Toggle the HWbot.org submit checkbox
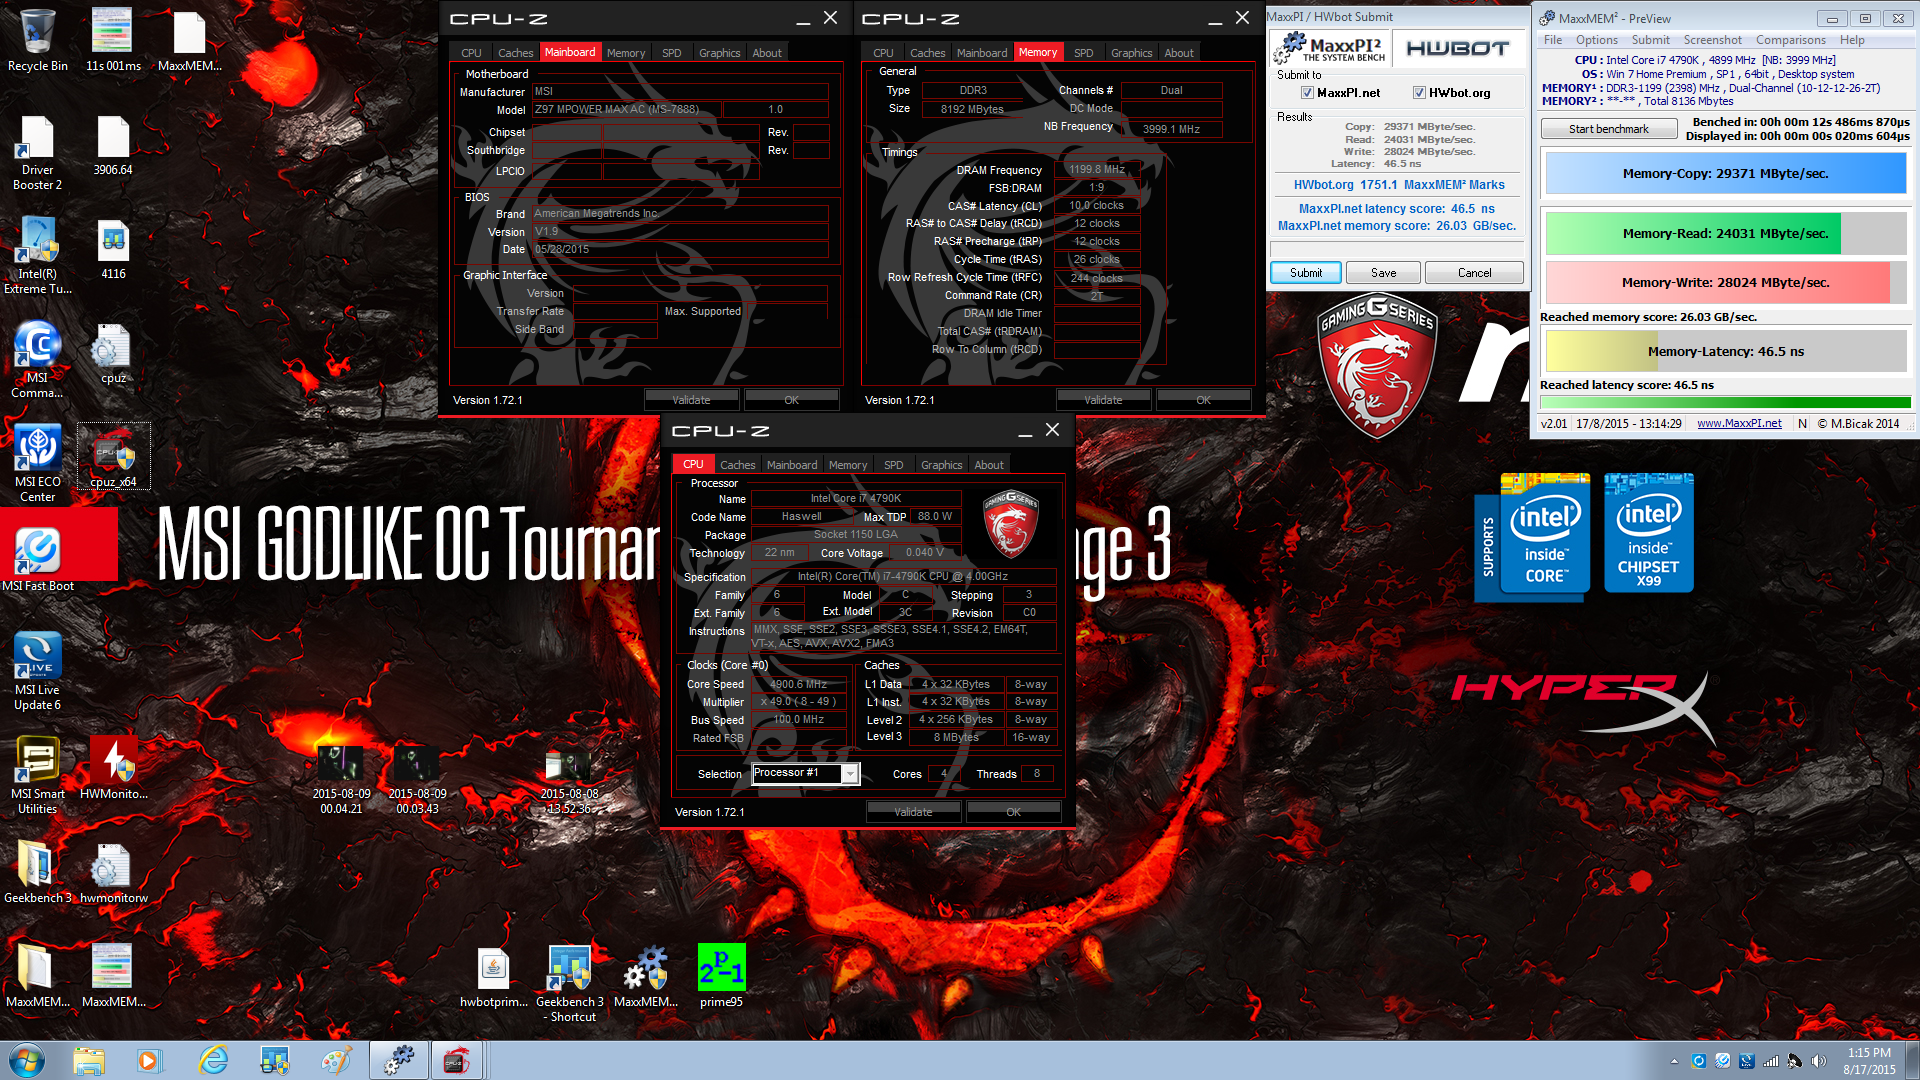Viewport: 1920px width, 1080px height. [1418, 93]
